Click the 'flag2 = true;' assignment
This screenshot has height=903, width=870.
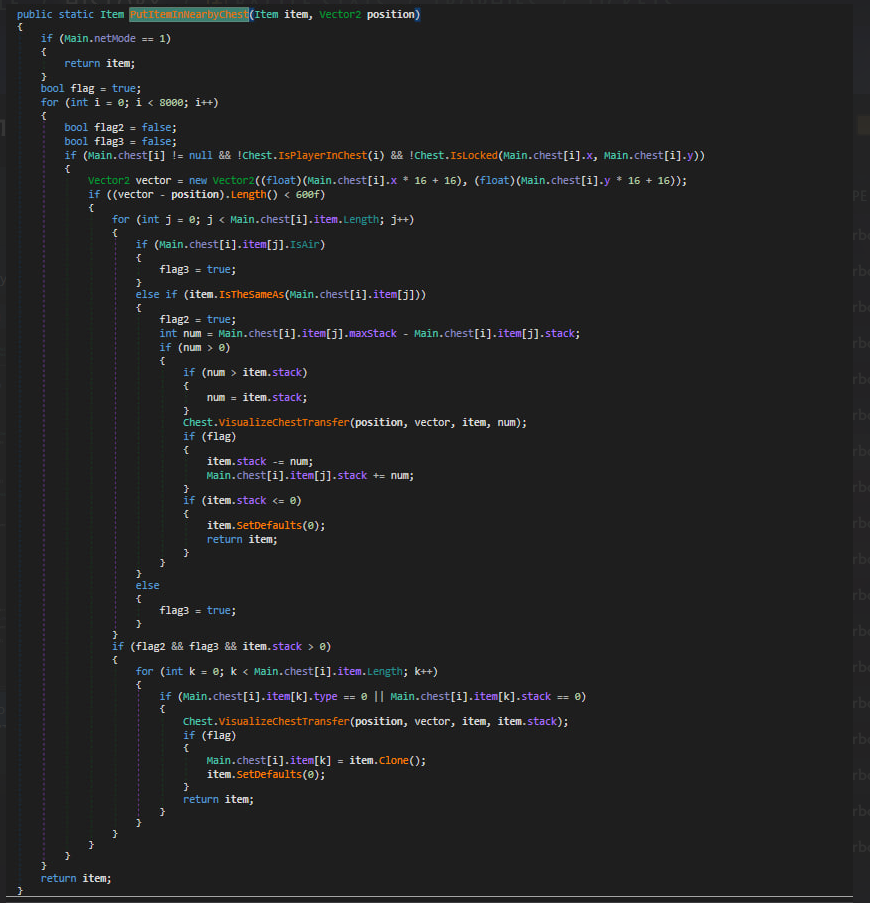[x=197, y=320]
